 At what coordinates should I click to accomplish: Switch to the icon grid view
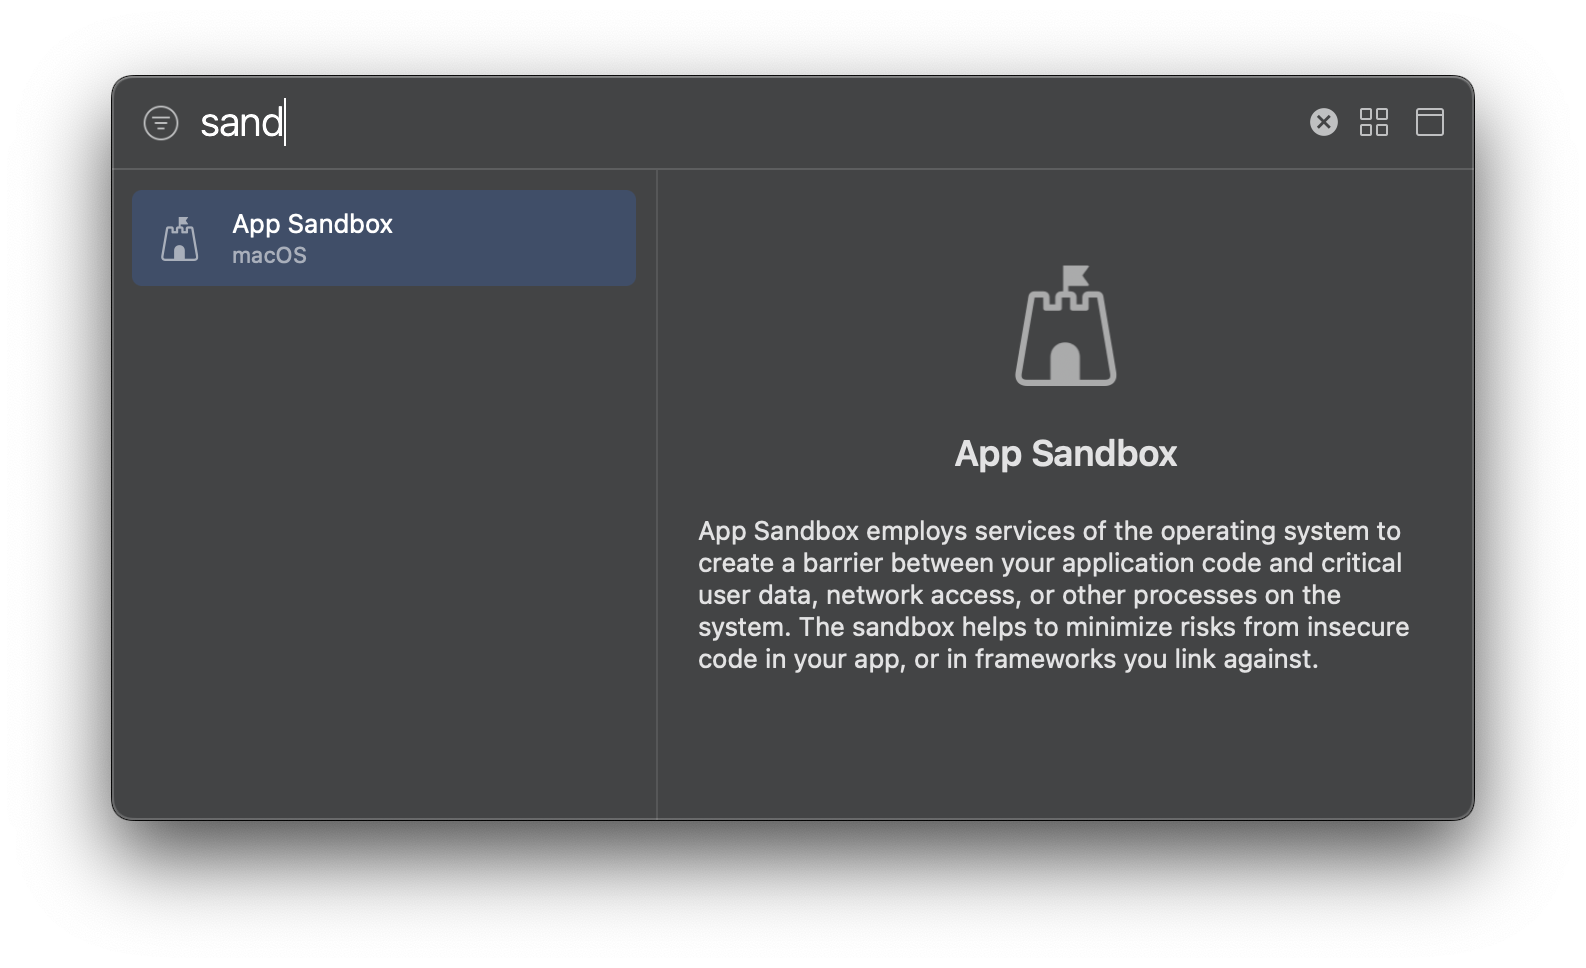(1374, 122)
